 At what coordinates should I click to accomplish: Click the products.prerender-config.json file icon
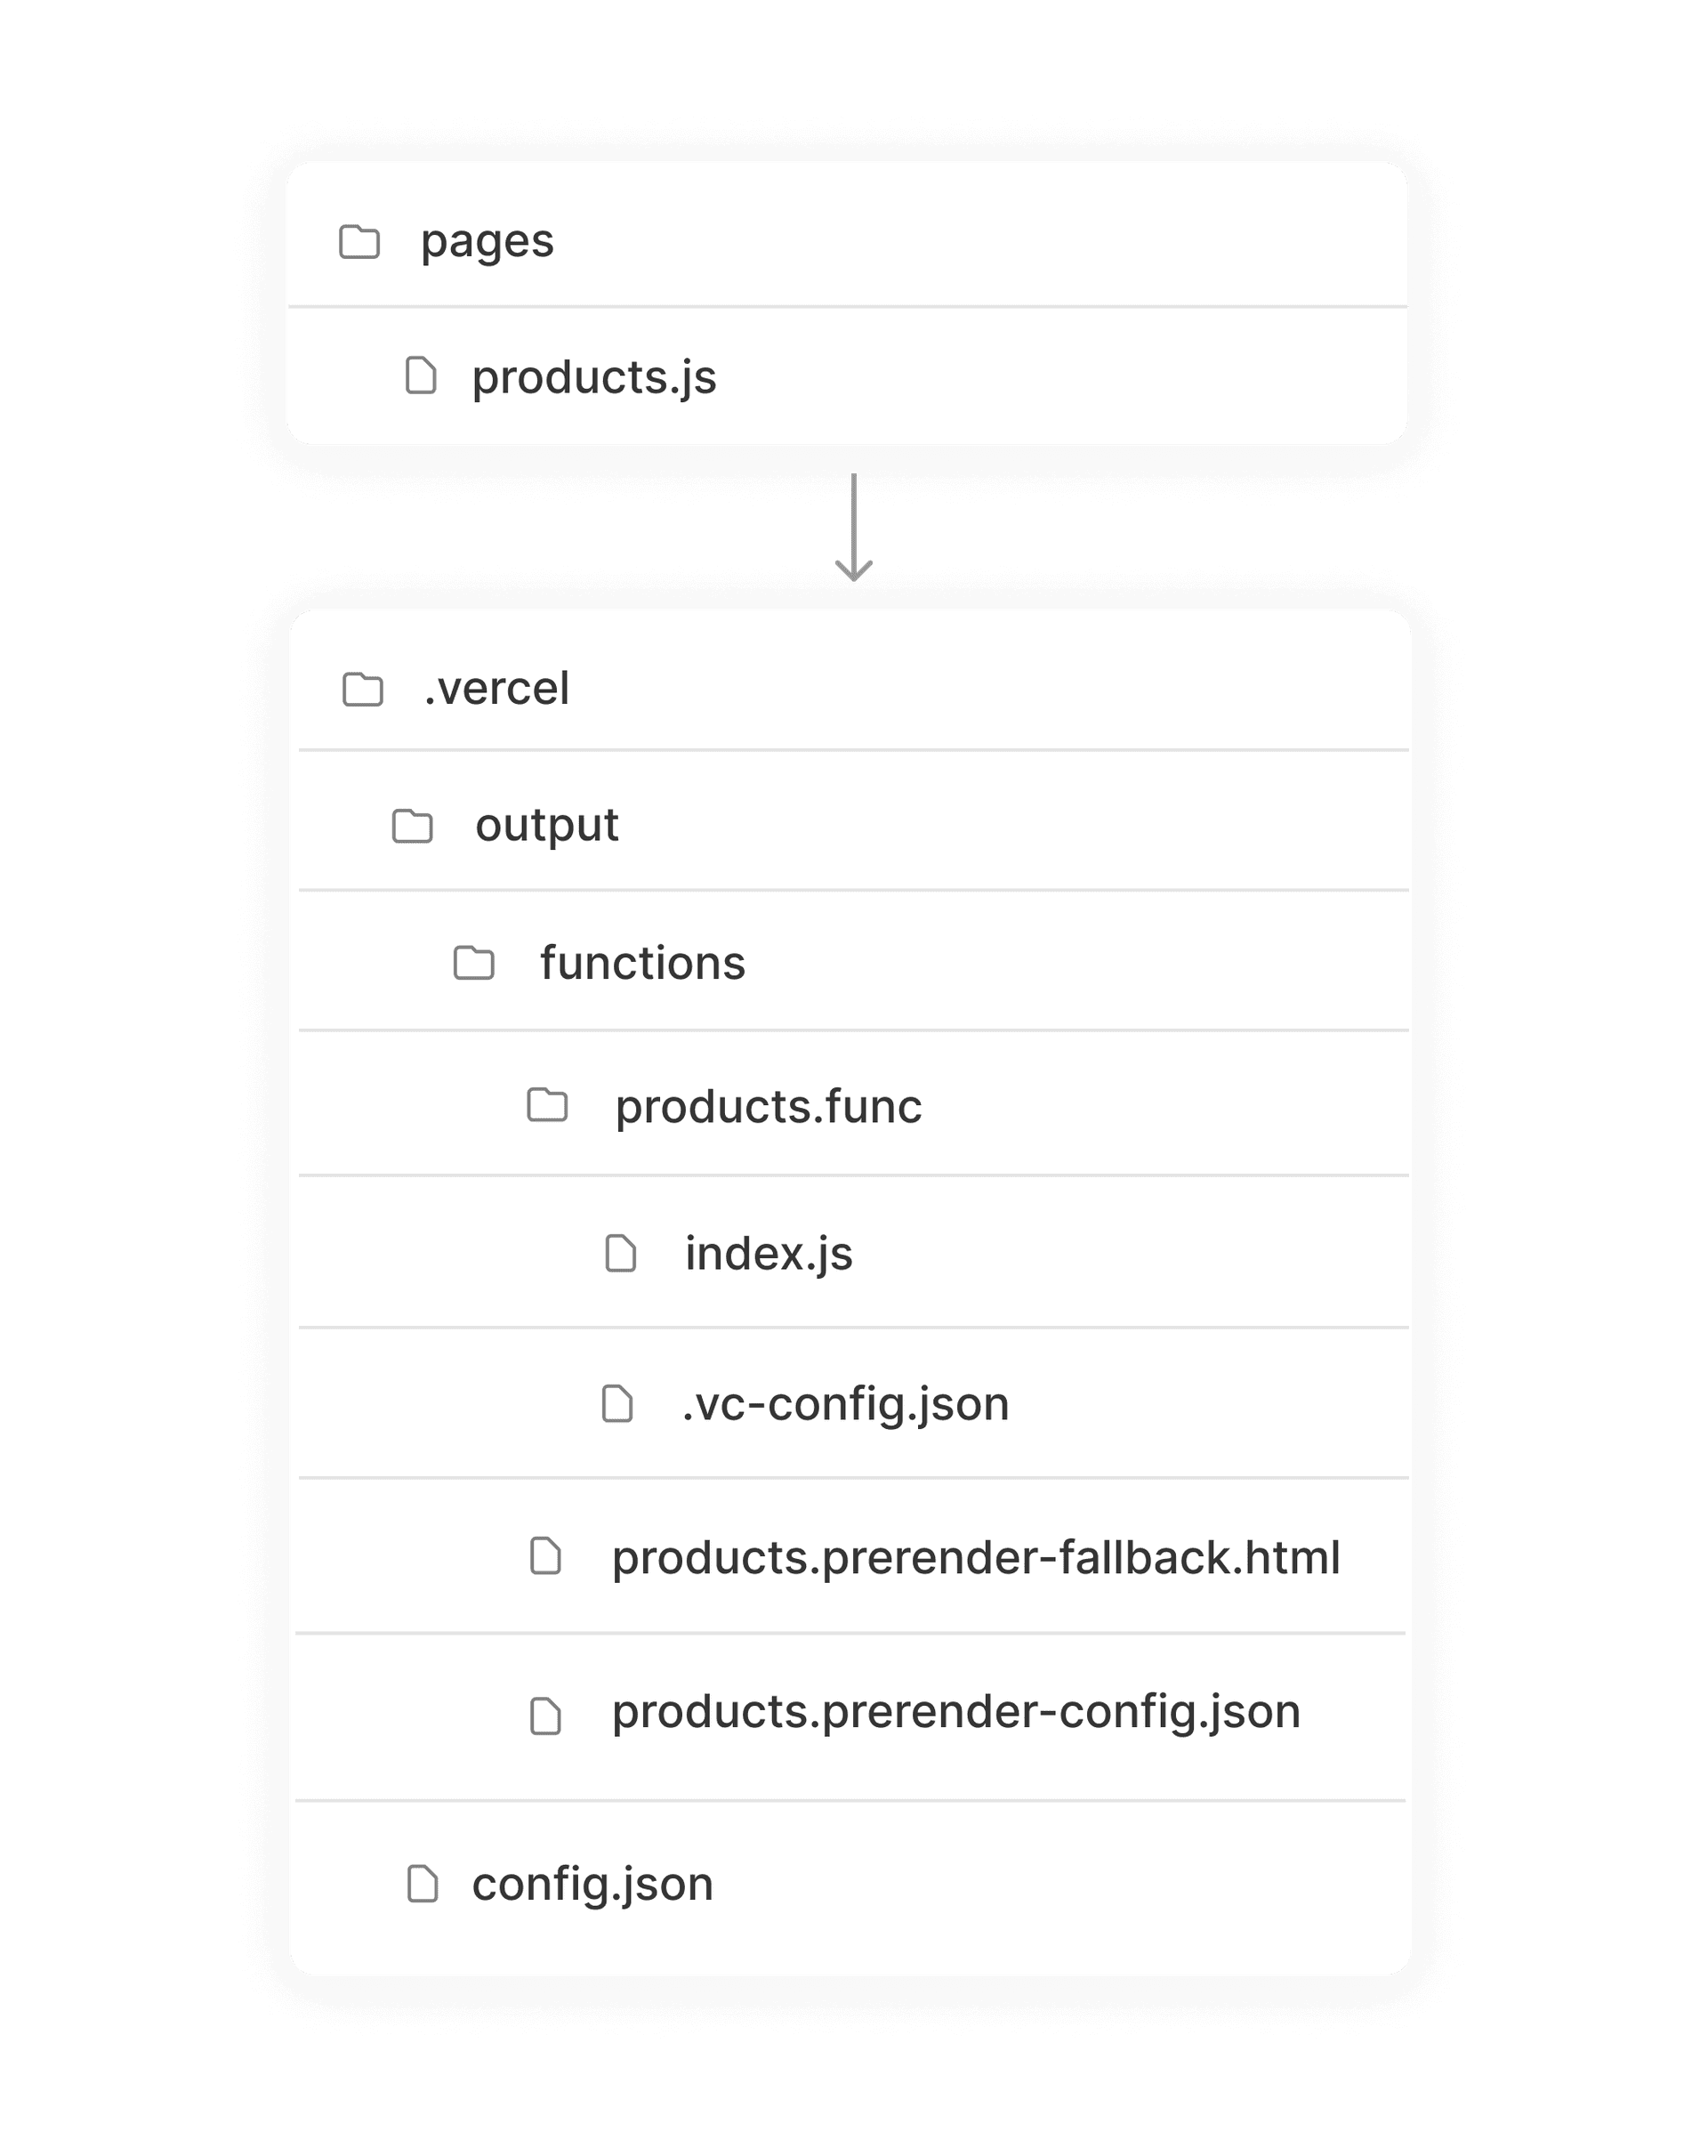tap(545, 1715)
